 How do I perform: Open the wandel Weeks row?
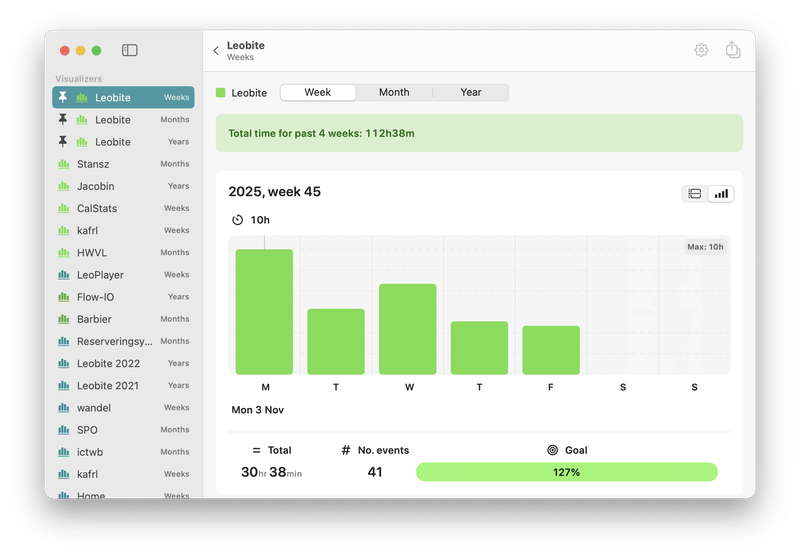123,408
